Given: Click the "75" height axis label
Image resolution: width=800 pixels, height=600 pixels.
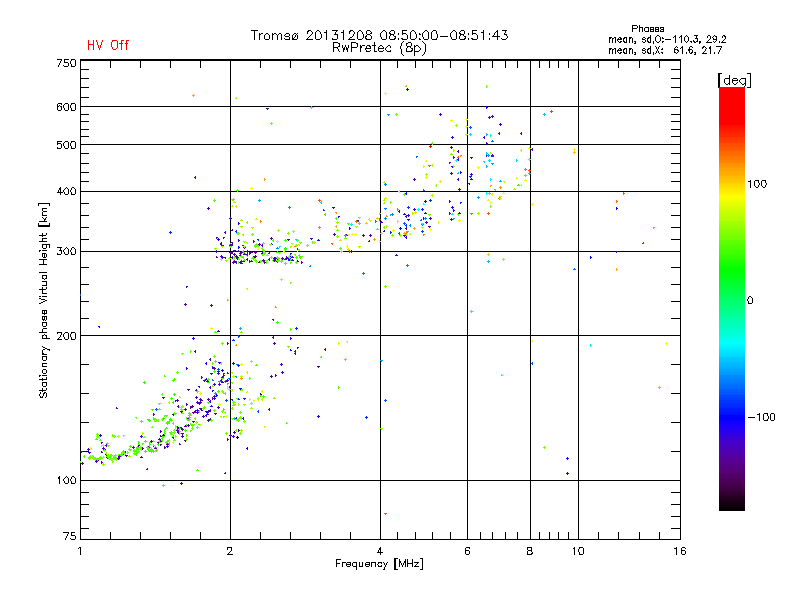Looking at the screenshot, I should (70, 536).
